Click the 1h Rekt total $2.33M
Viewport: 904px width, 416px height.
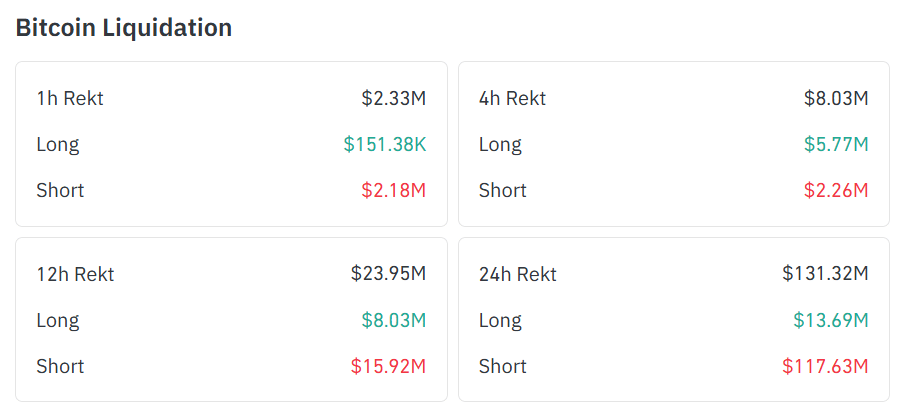pos(394,98)
